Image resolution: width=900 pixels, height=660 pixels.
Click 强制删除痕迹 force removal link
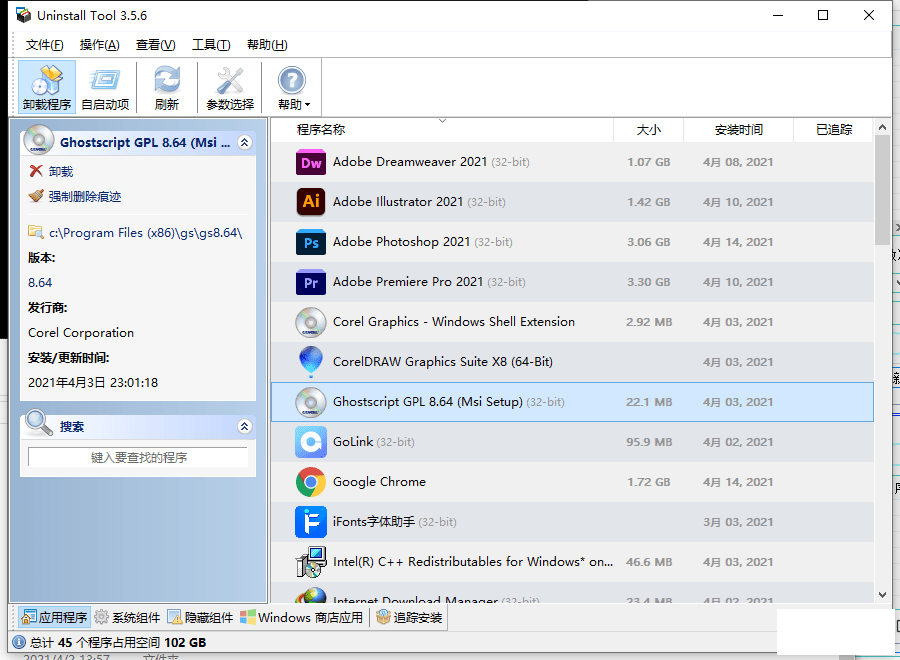(84, 196)
